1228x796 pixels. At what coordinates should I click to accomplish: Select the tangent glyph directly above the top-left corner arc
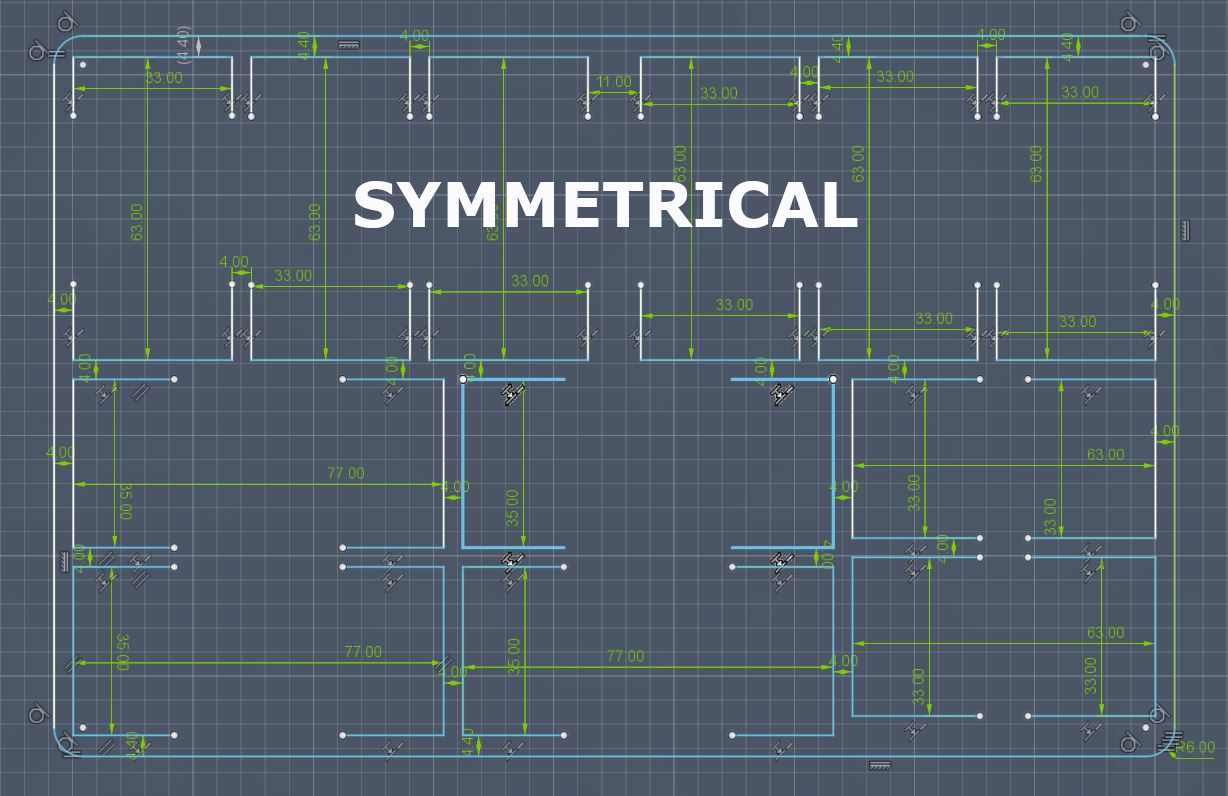point(66,21)
